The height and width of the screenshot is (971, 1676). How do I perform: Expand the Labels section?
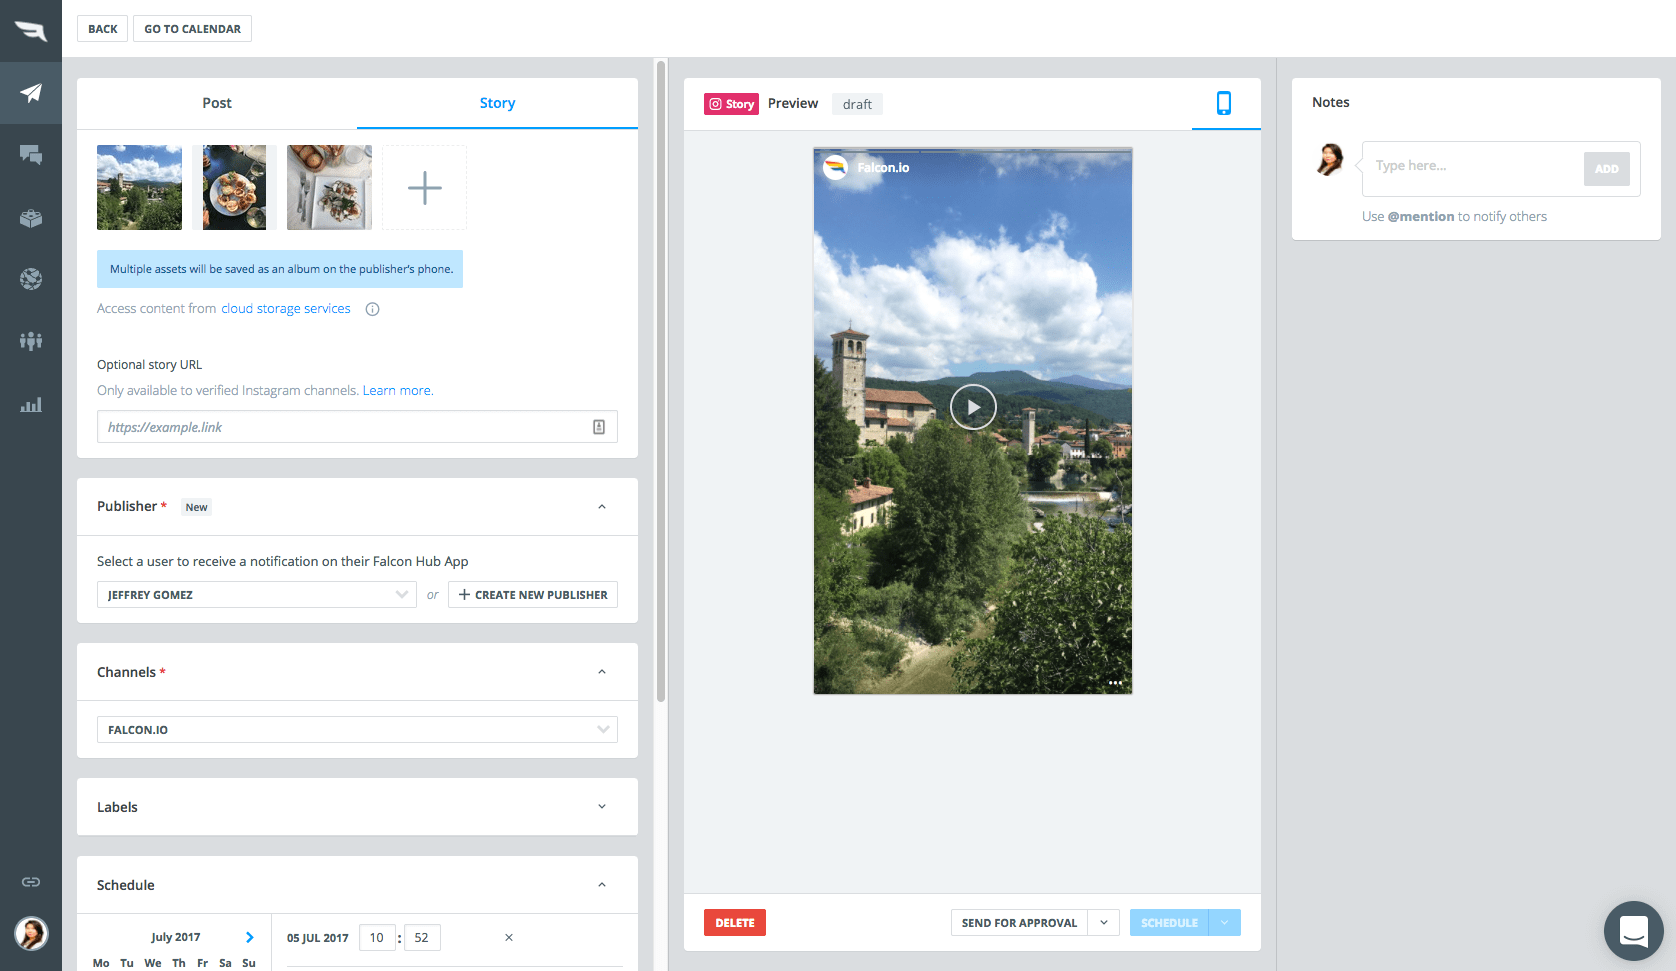tap(602, 807)
